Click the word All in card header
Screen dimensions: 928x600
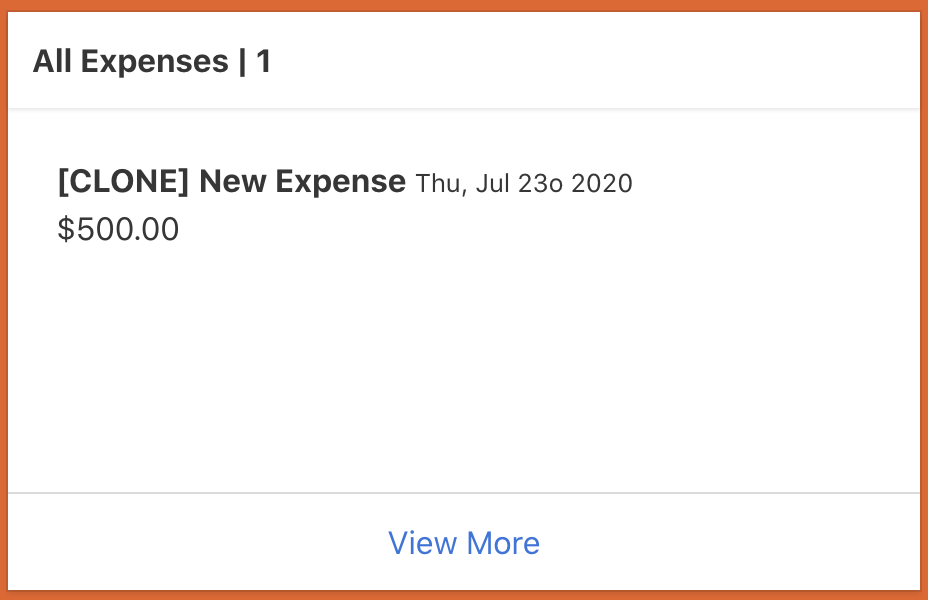53,62
